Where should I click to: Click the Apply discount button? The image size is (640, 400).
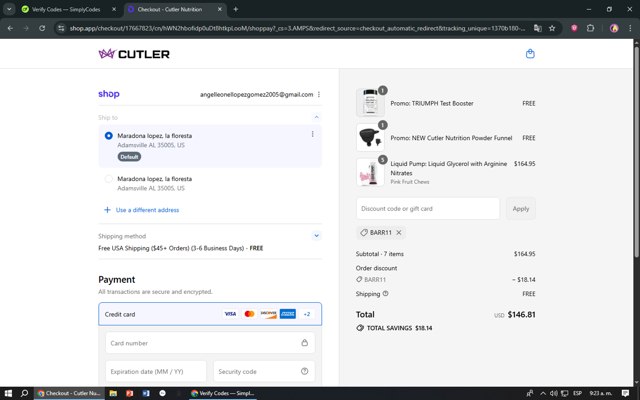[521, 209]
